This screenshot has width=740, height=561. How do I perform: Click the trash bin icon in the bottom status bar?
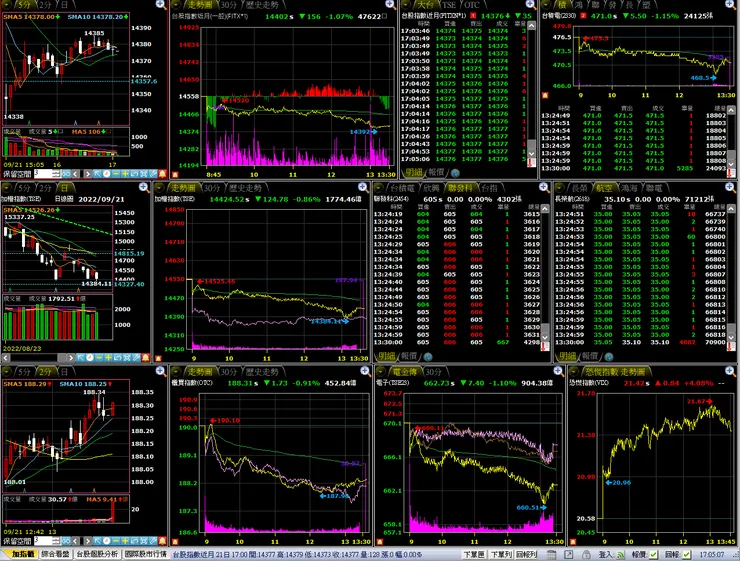[551, 554]
